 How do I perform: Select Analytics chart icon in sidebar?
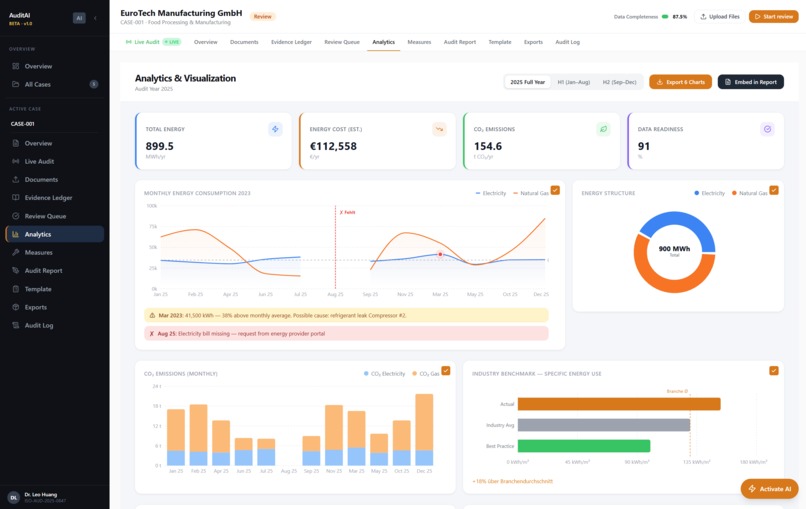pyautogui.click(x=15, y=234)
